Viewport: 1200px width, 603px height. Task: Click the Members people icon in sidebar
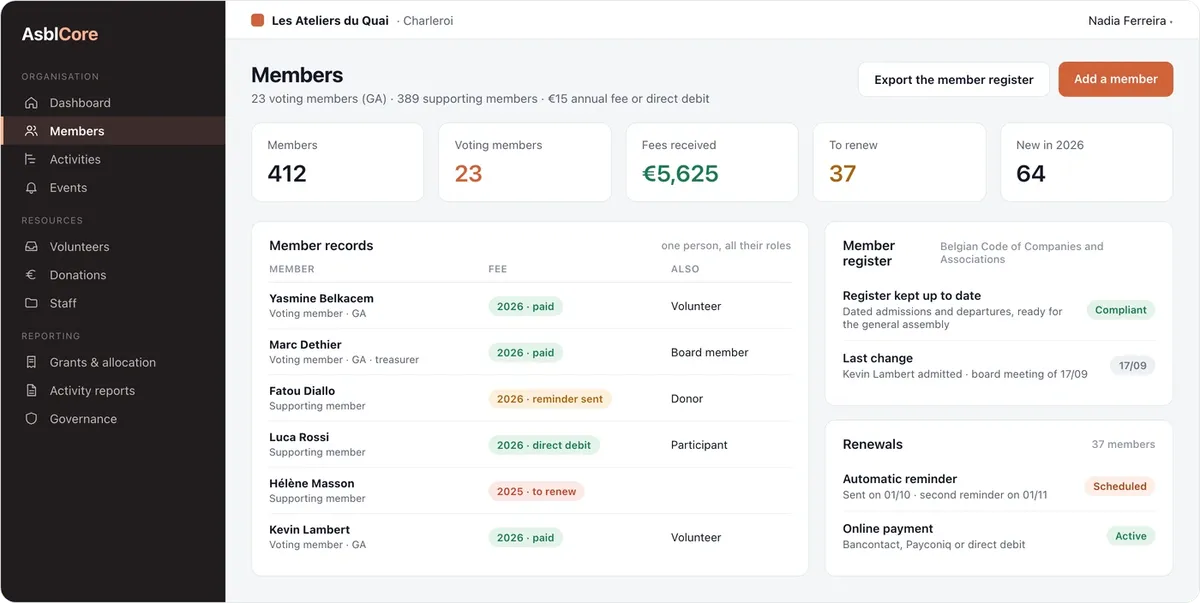pos(31,131)
